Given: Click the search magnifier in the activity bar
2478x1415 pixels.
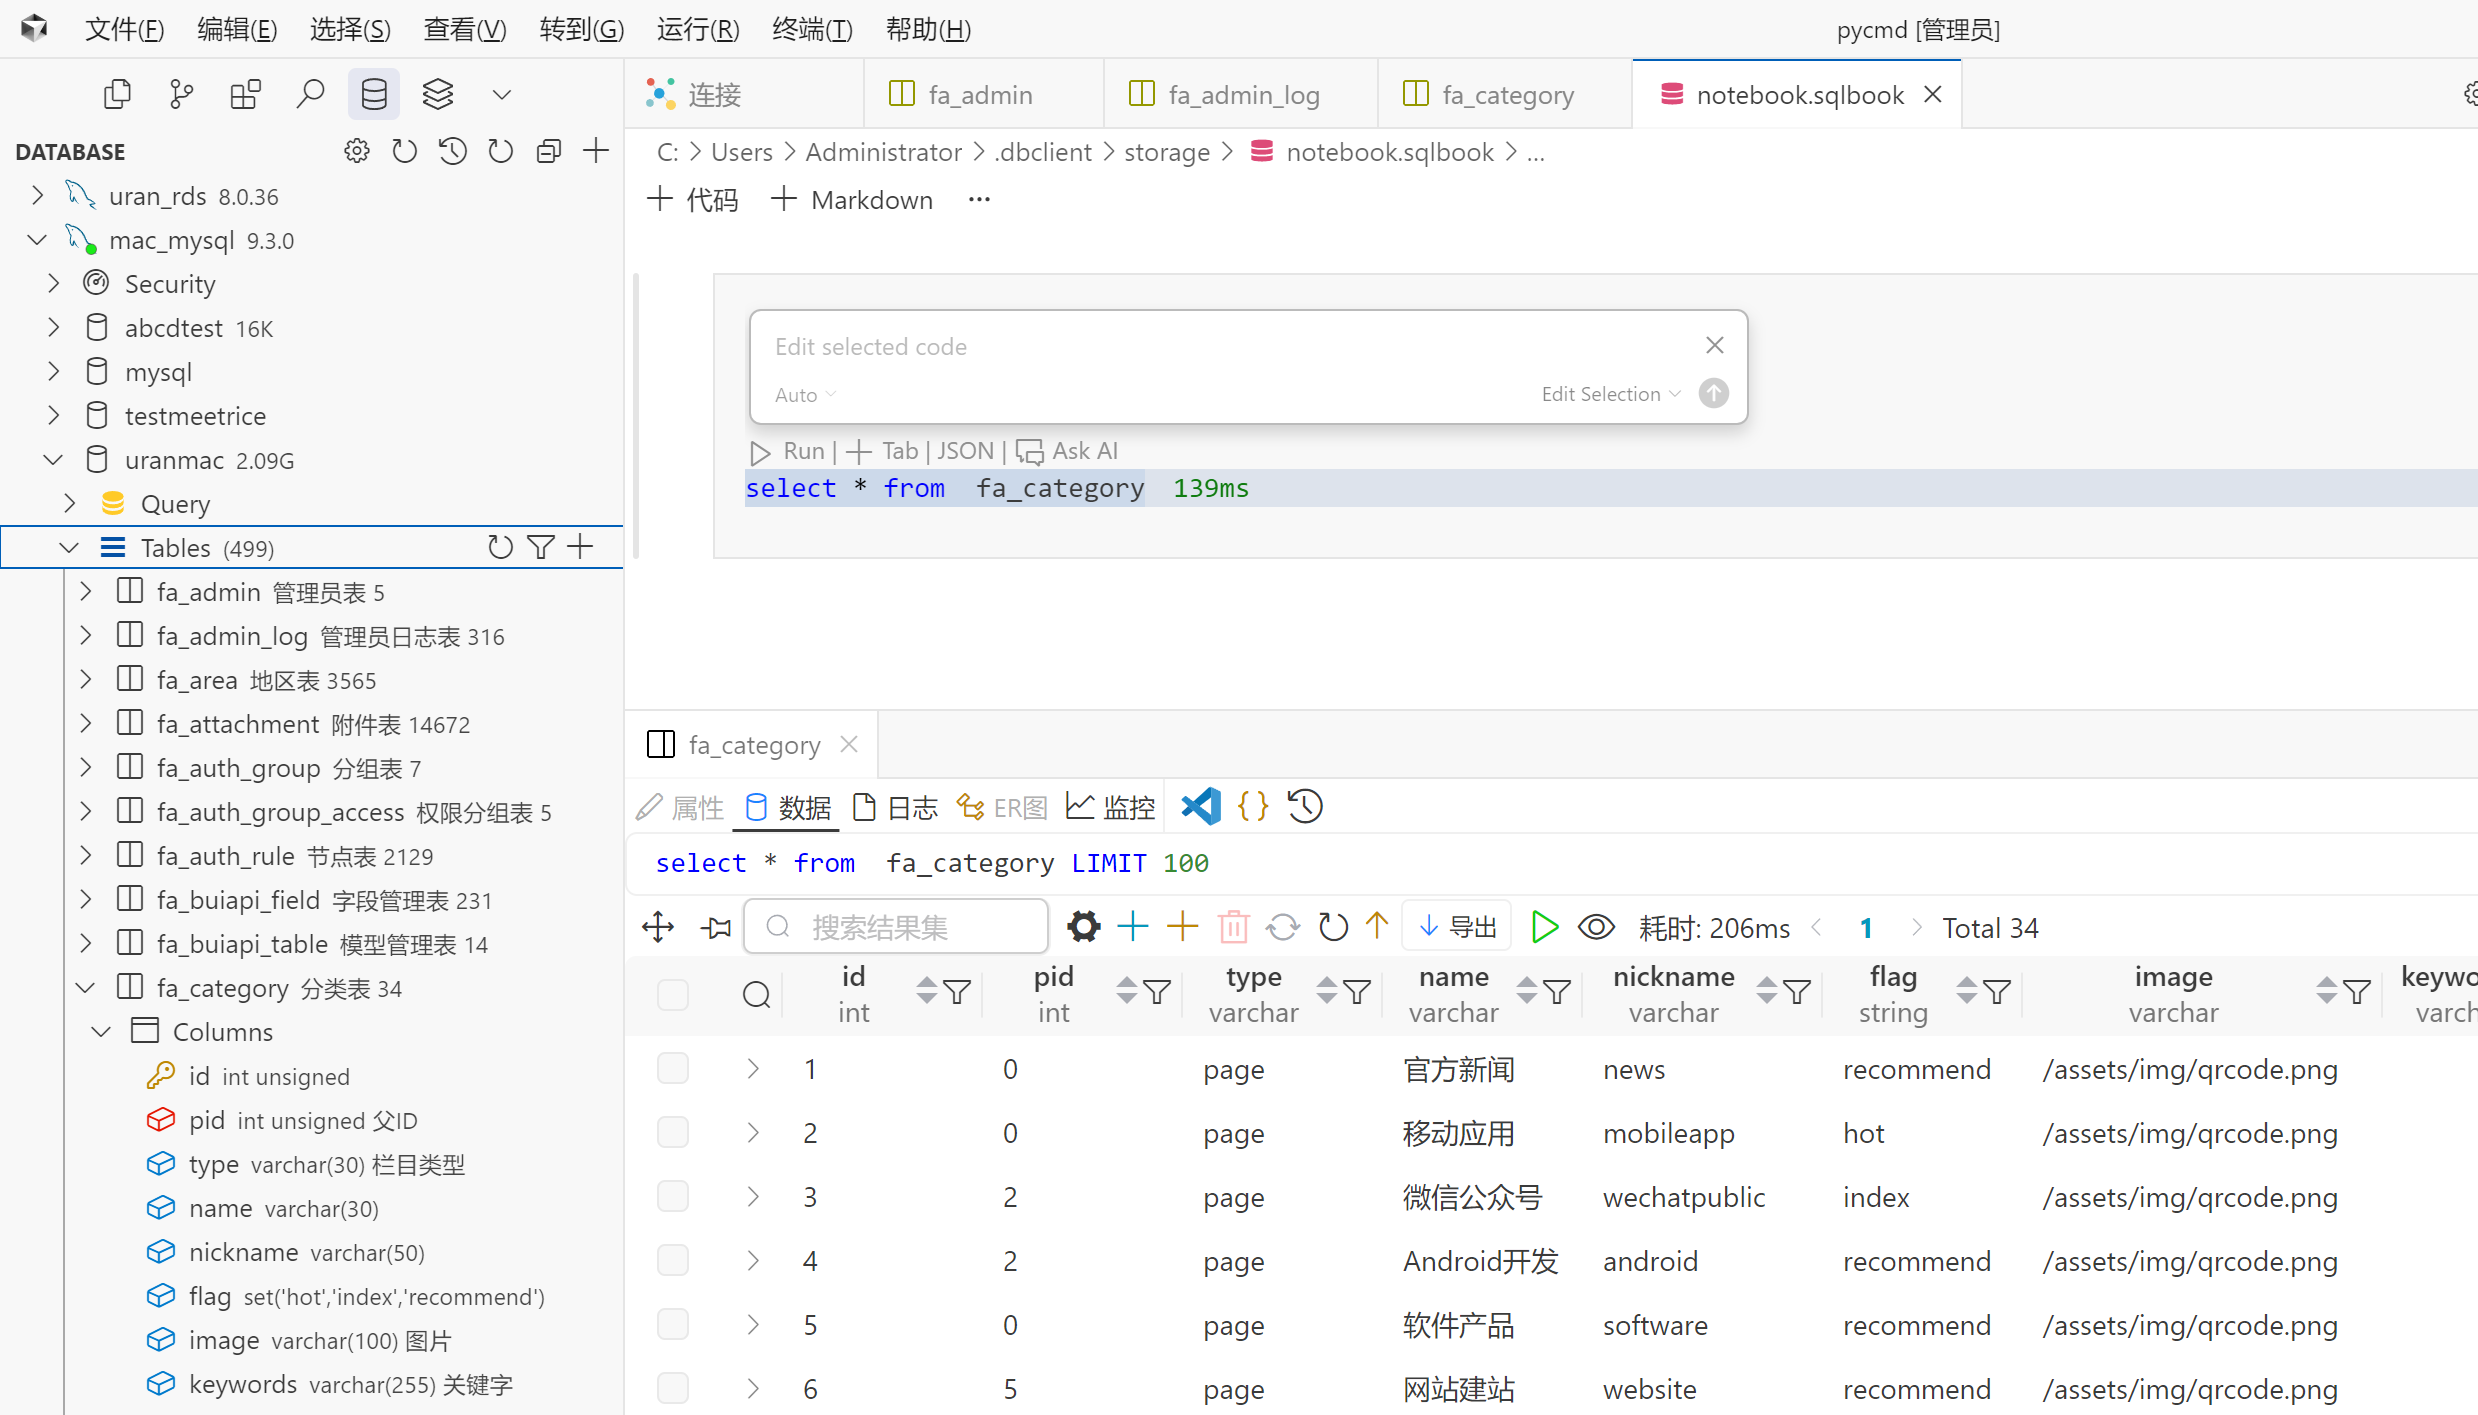Looking at the screenshot, I should pyautogui.click(x=310, y=94).
